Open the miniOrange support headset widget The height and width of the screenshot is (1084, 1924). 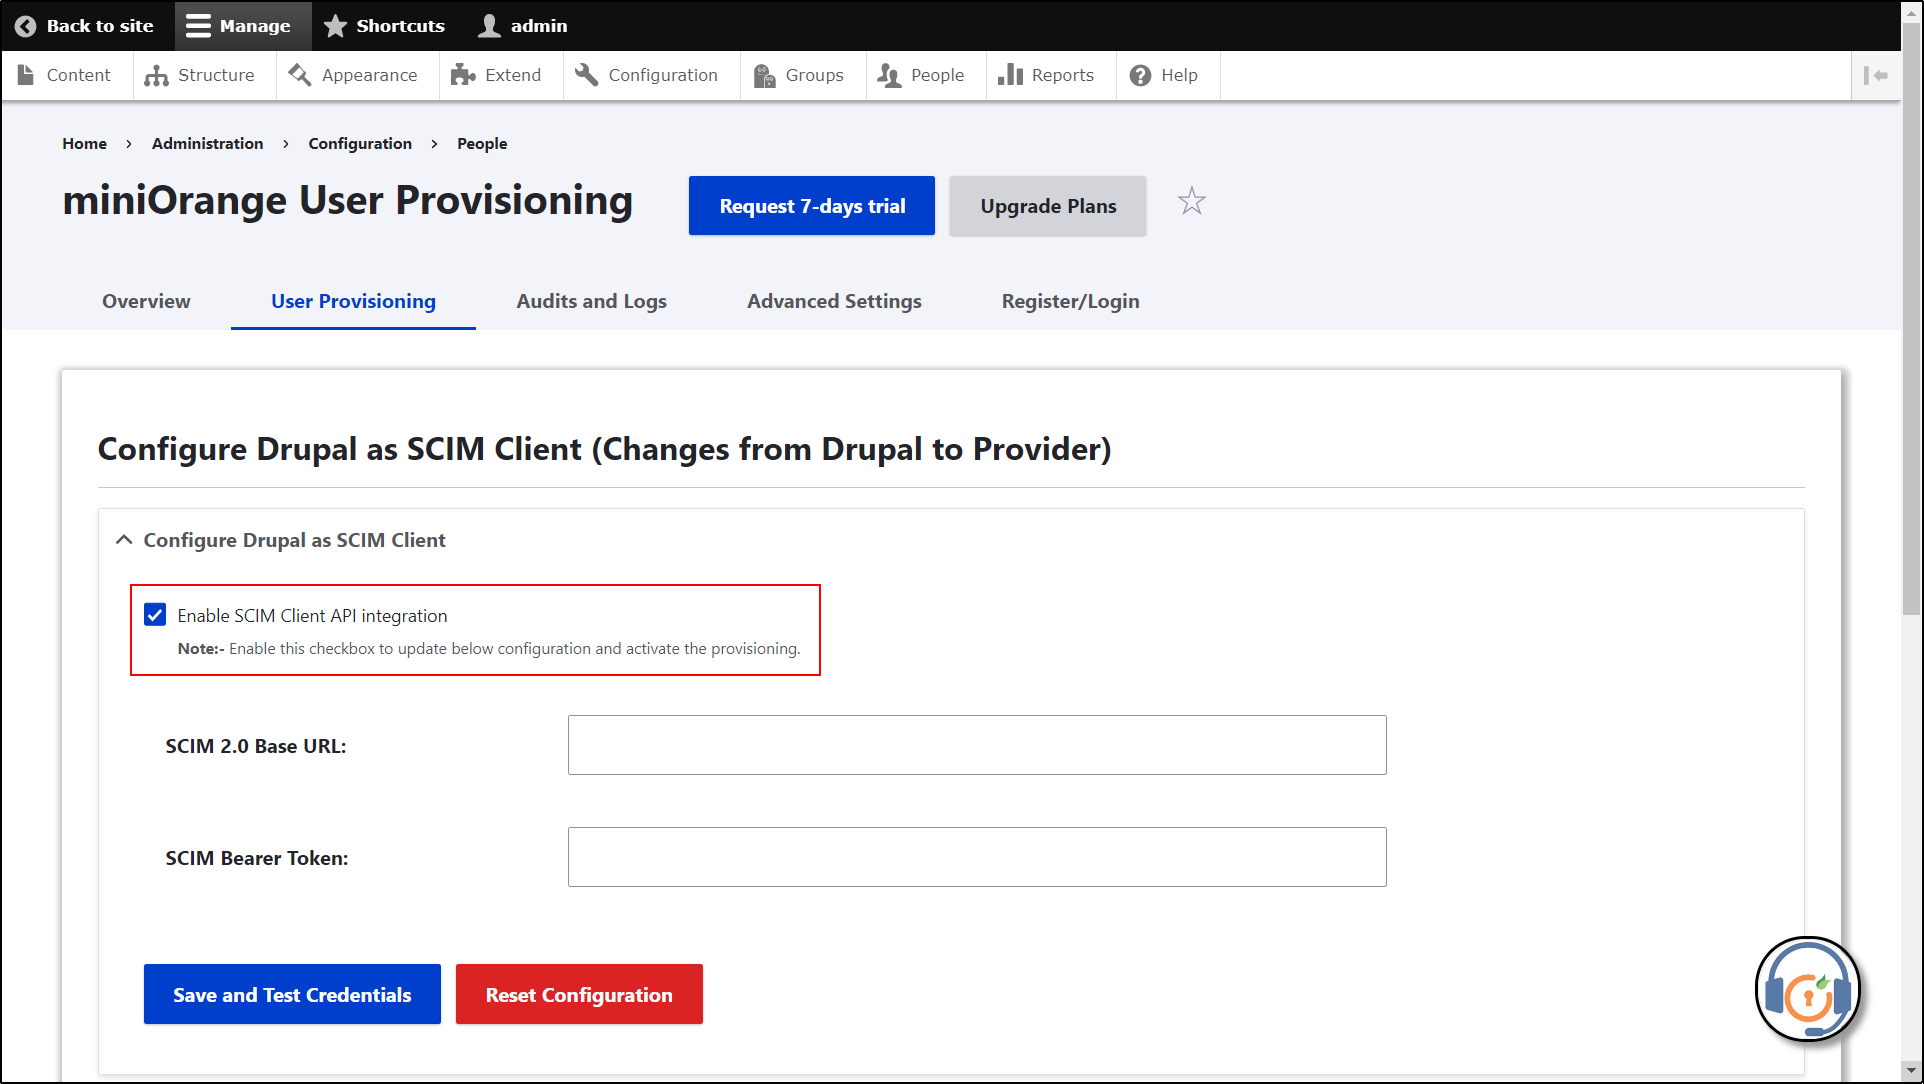click(1808, 989)
